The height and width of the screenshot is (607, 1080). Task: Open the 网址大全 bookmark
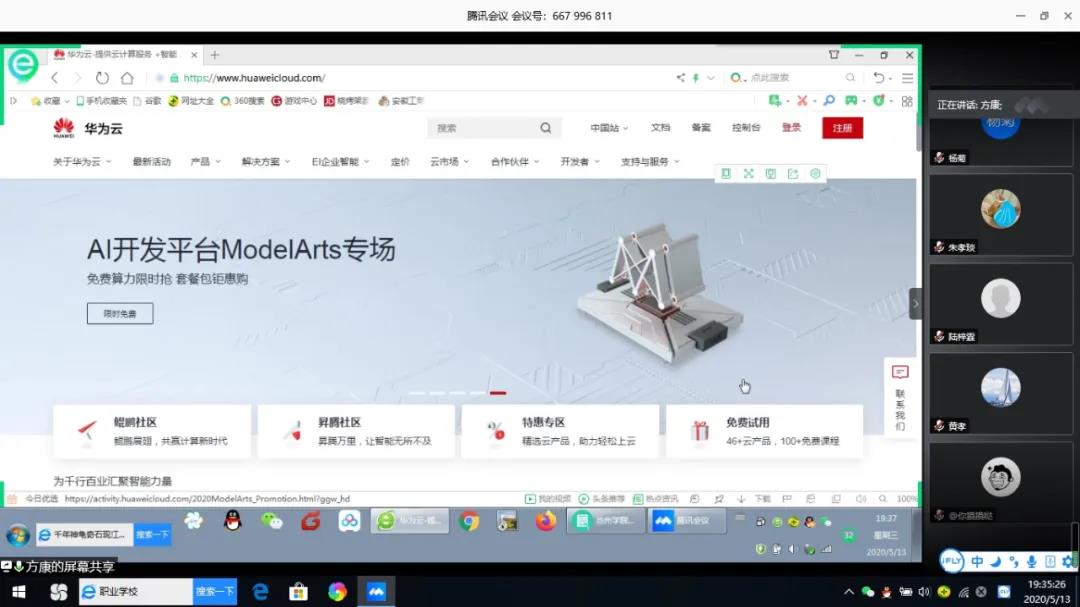pos(191,101)
